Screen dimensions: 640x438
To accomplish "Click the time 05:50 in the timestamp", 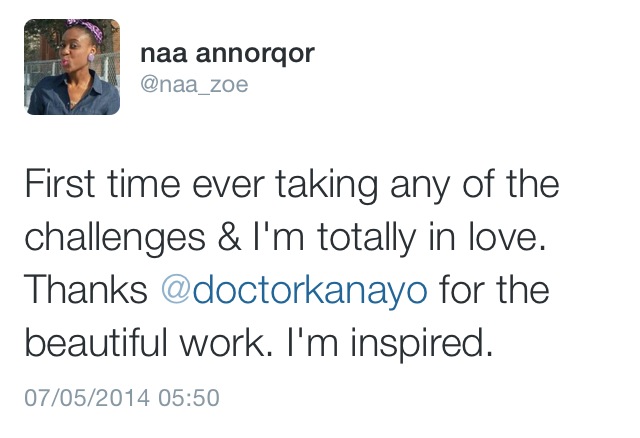I will 189,397.
